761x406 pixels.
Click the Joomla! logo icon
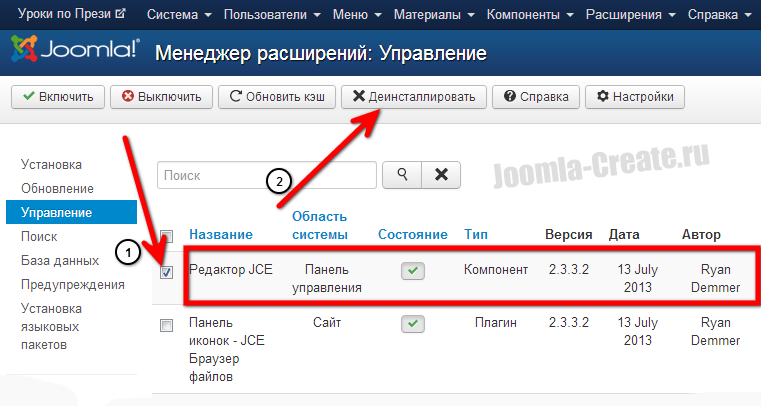(24, 50)
